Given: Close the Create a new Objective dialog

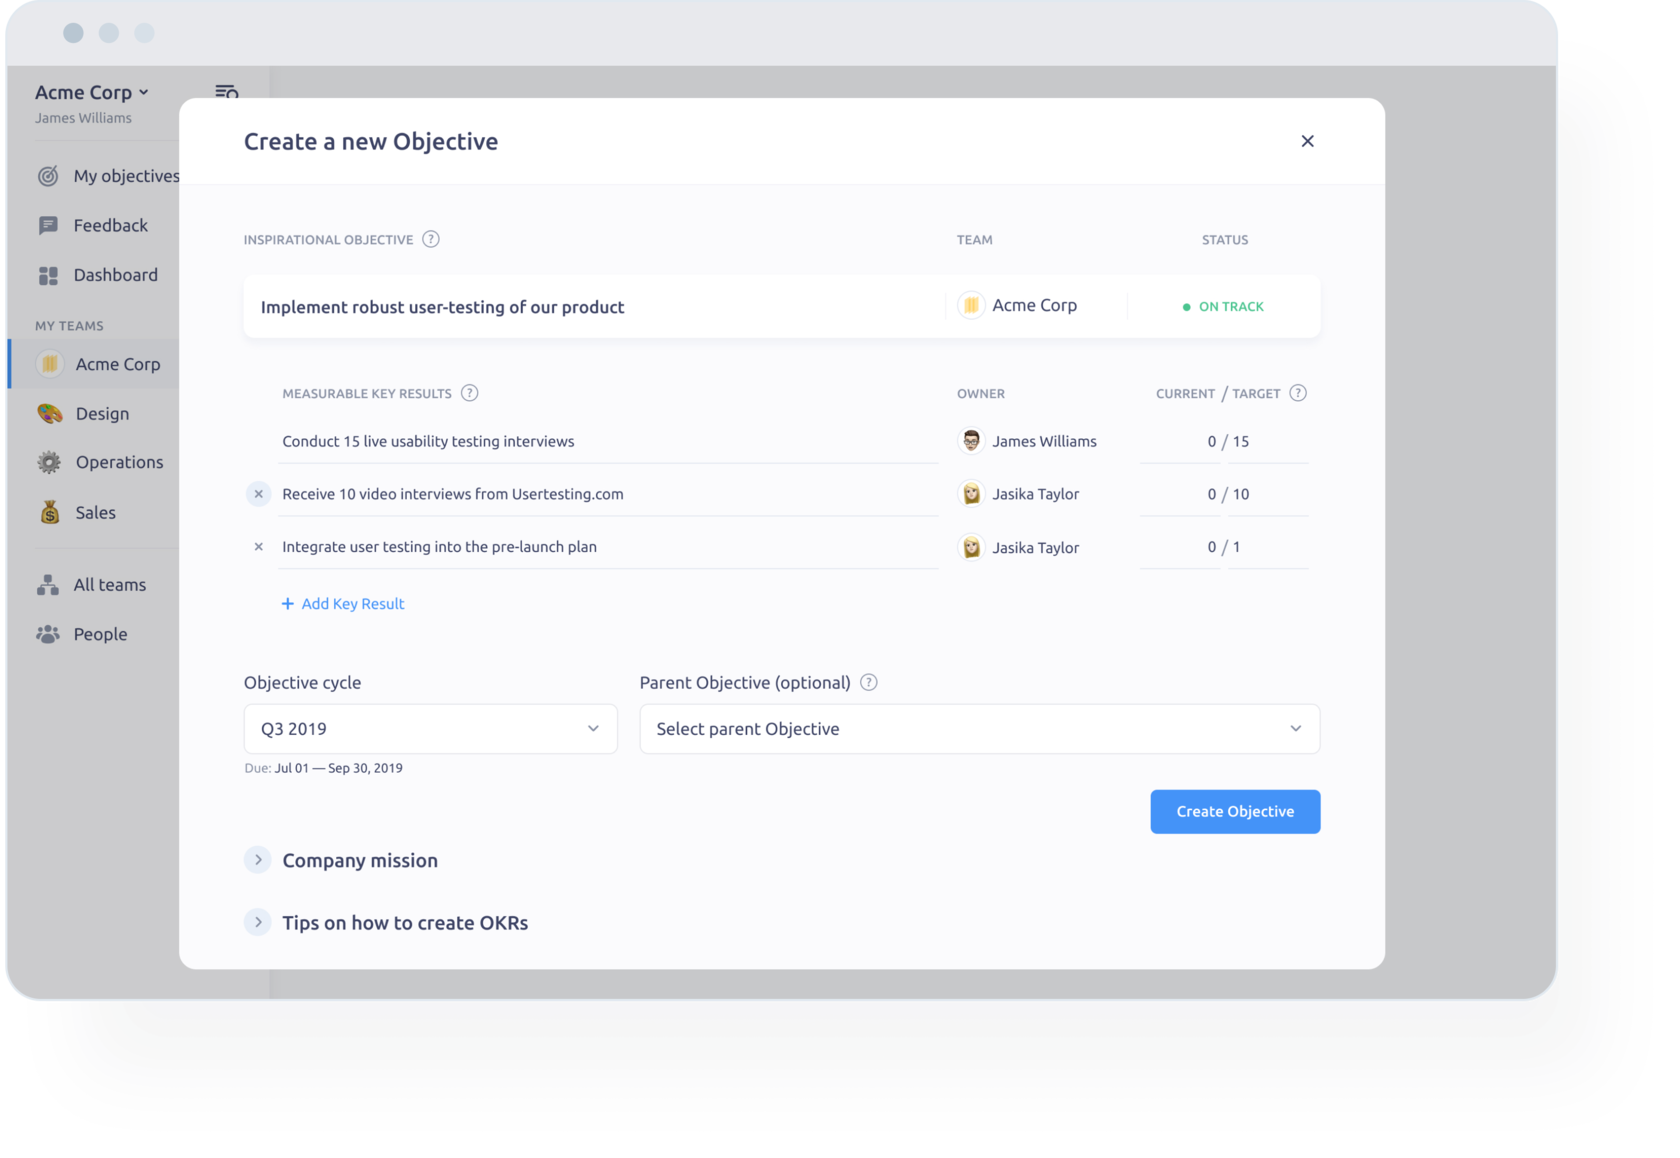Looking at the screenshot, I should [x=1307, y=141].
